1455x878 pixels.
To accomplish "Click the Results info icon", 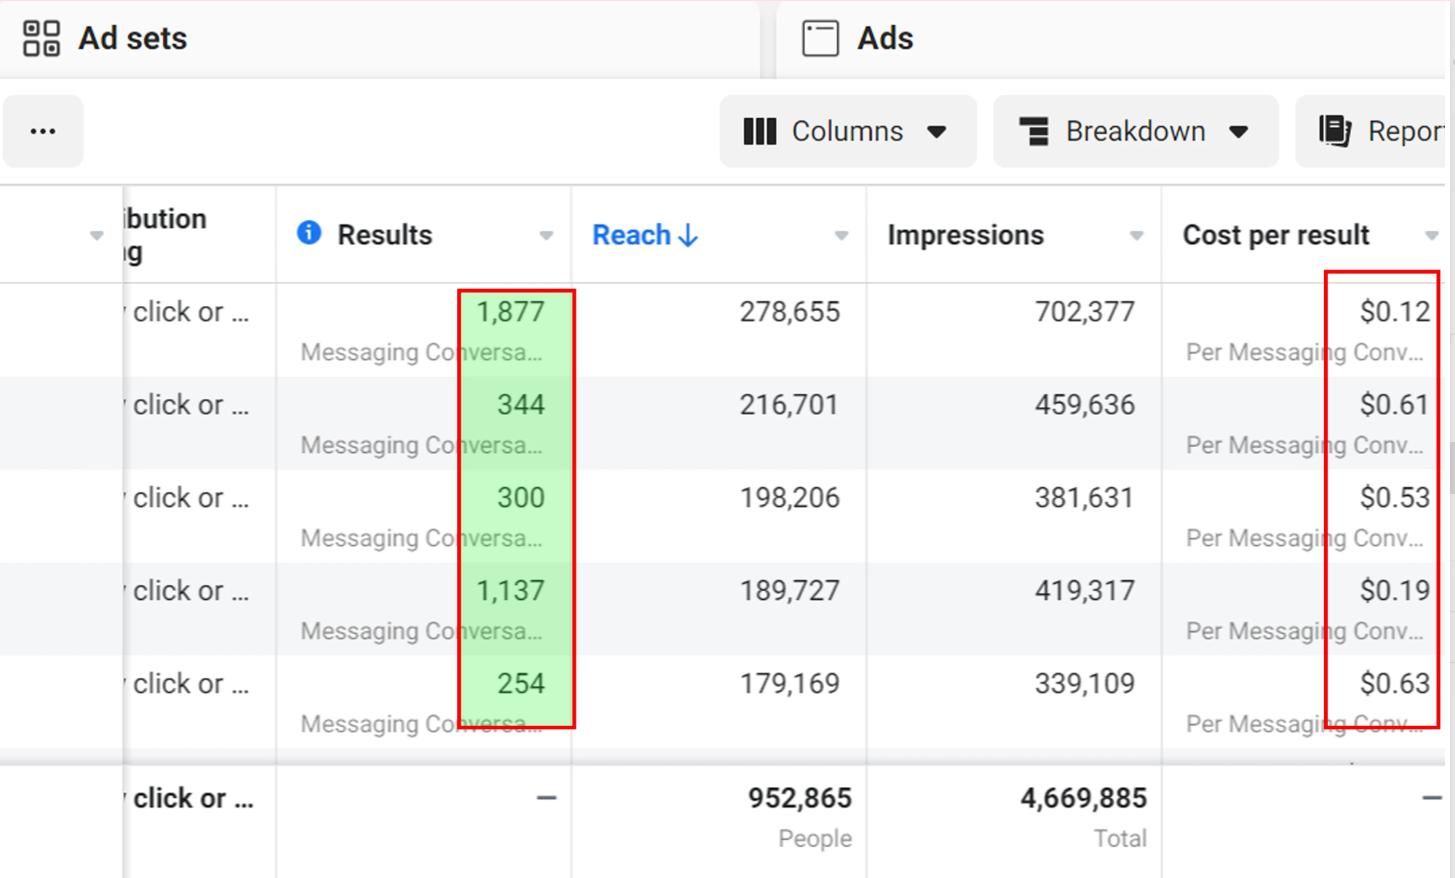I will [x=309, y=234].
